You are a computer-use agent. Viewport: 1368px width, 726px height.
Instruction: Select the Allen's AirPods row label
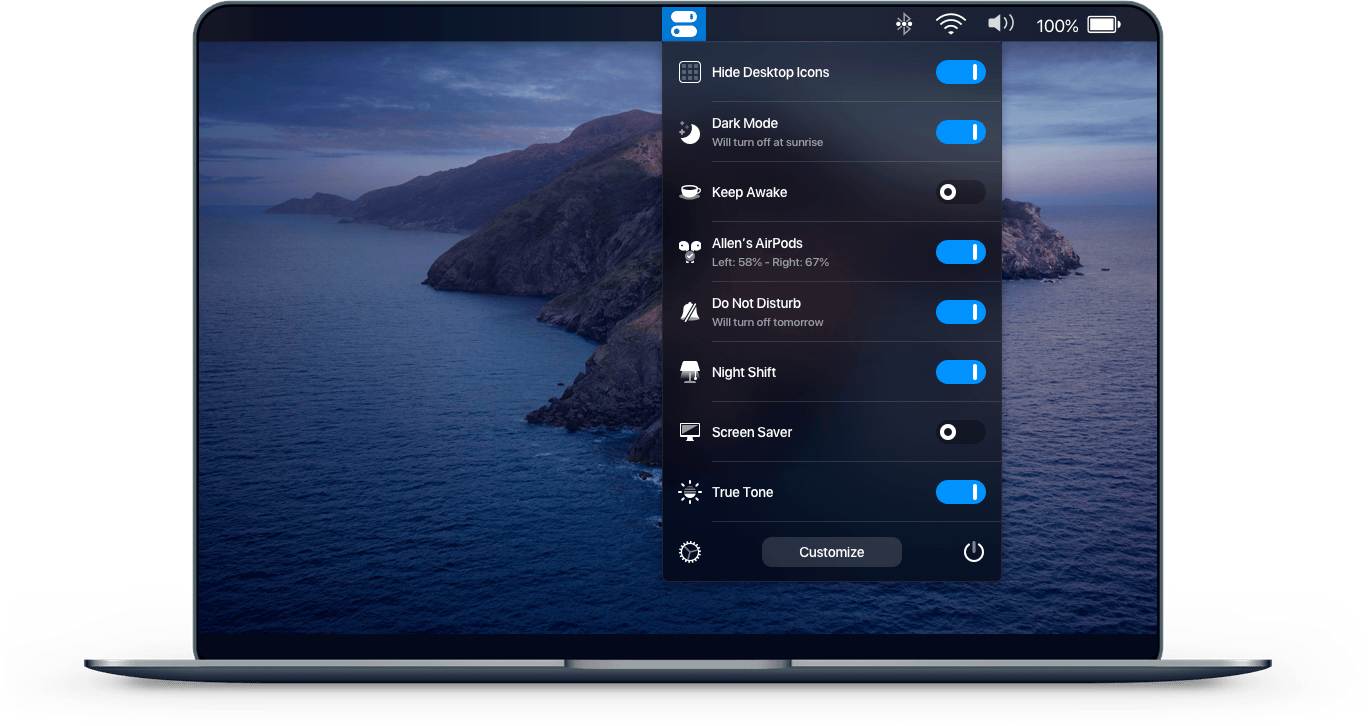click(757, 243)
